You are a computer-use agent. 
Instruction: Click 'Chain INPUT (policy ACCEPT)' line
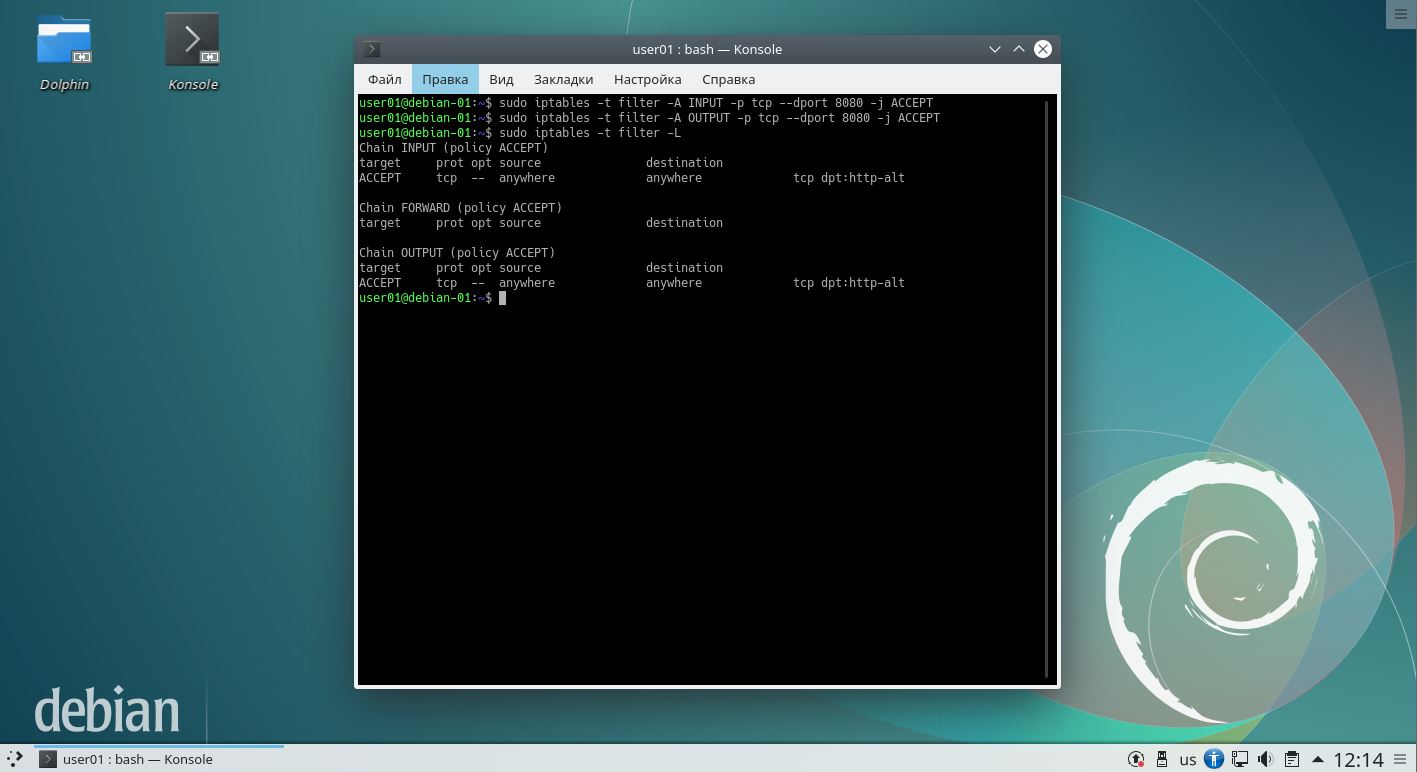click(x=454, y=148)
